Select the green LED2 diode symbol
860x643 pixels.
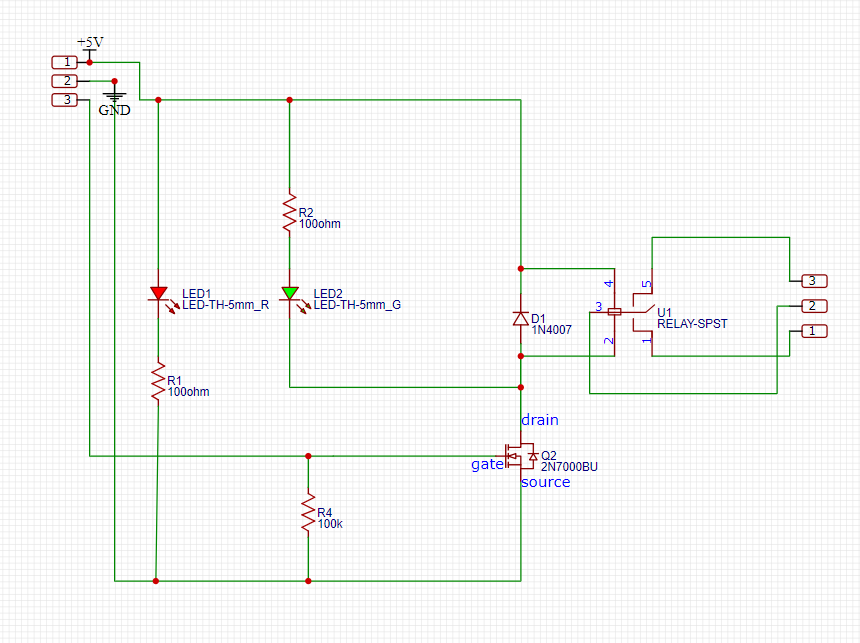tap(290, 294)
